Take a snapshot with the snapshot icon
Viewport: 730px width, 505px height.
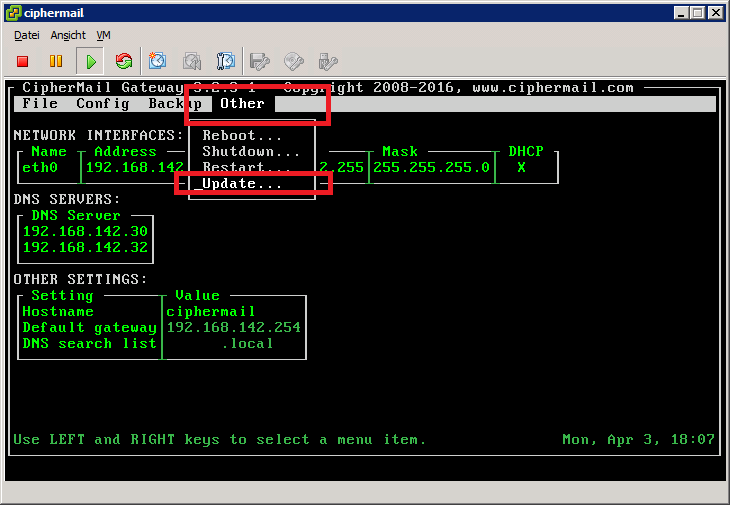tap(158, 62)
